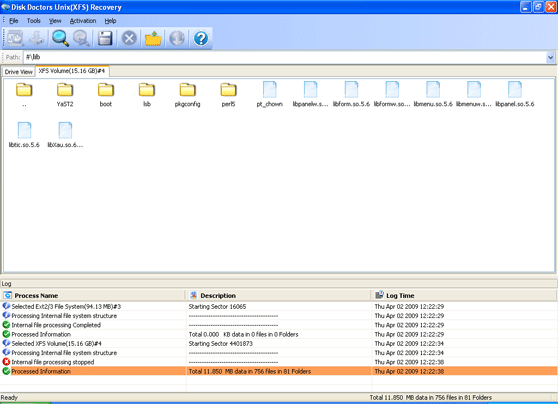Open the File menu
Image resolution: width=558 pixels, height=404 pixels.
click(14, 21)
